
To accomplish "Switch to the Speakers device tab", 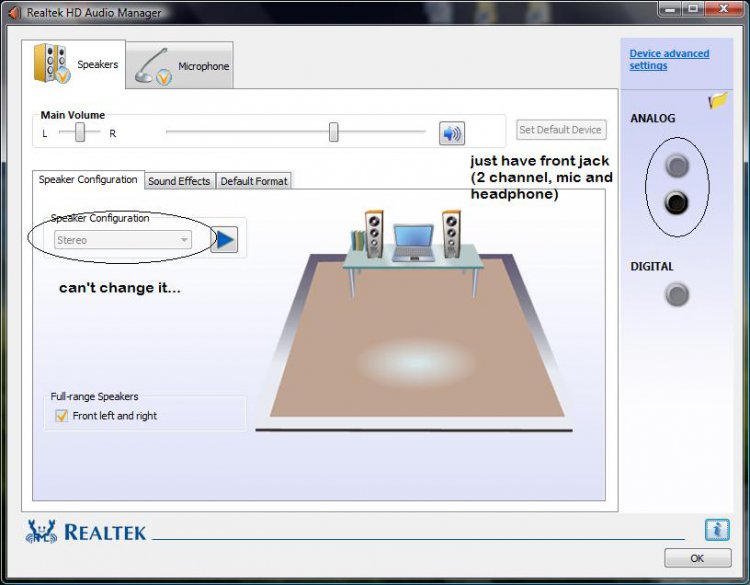I will (x=74, y=64).
